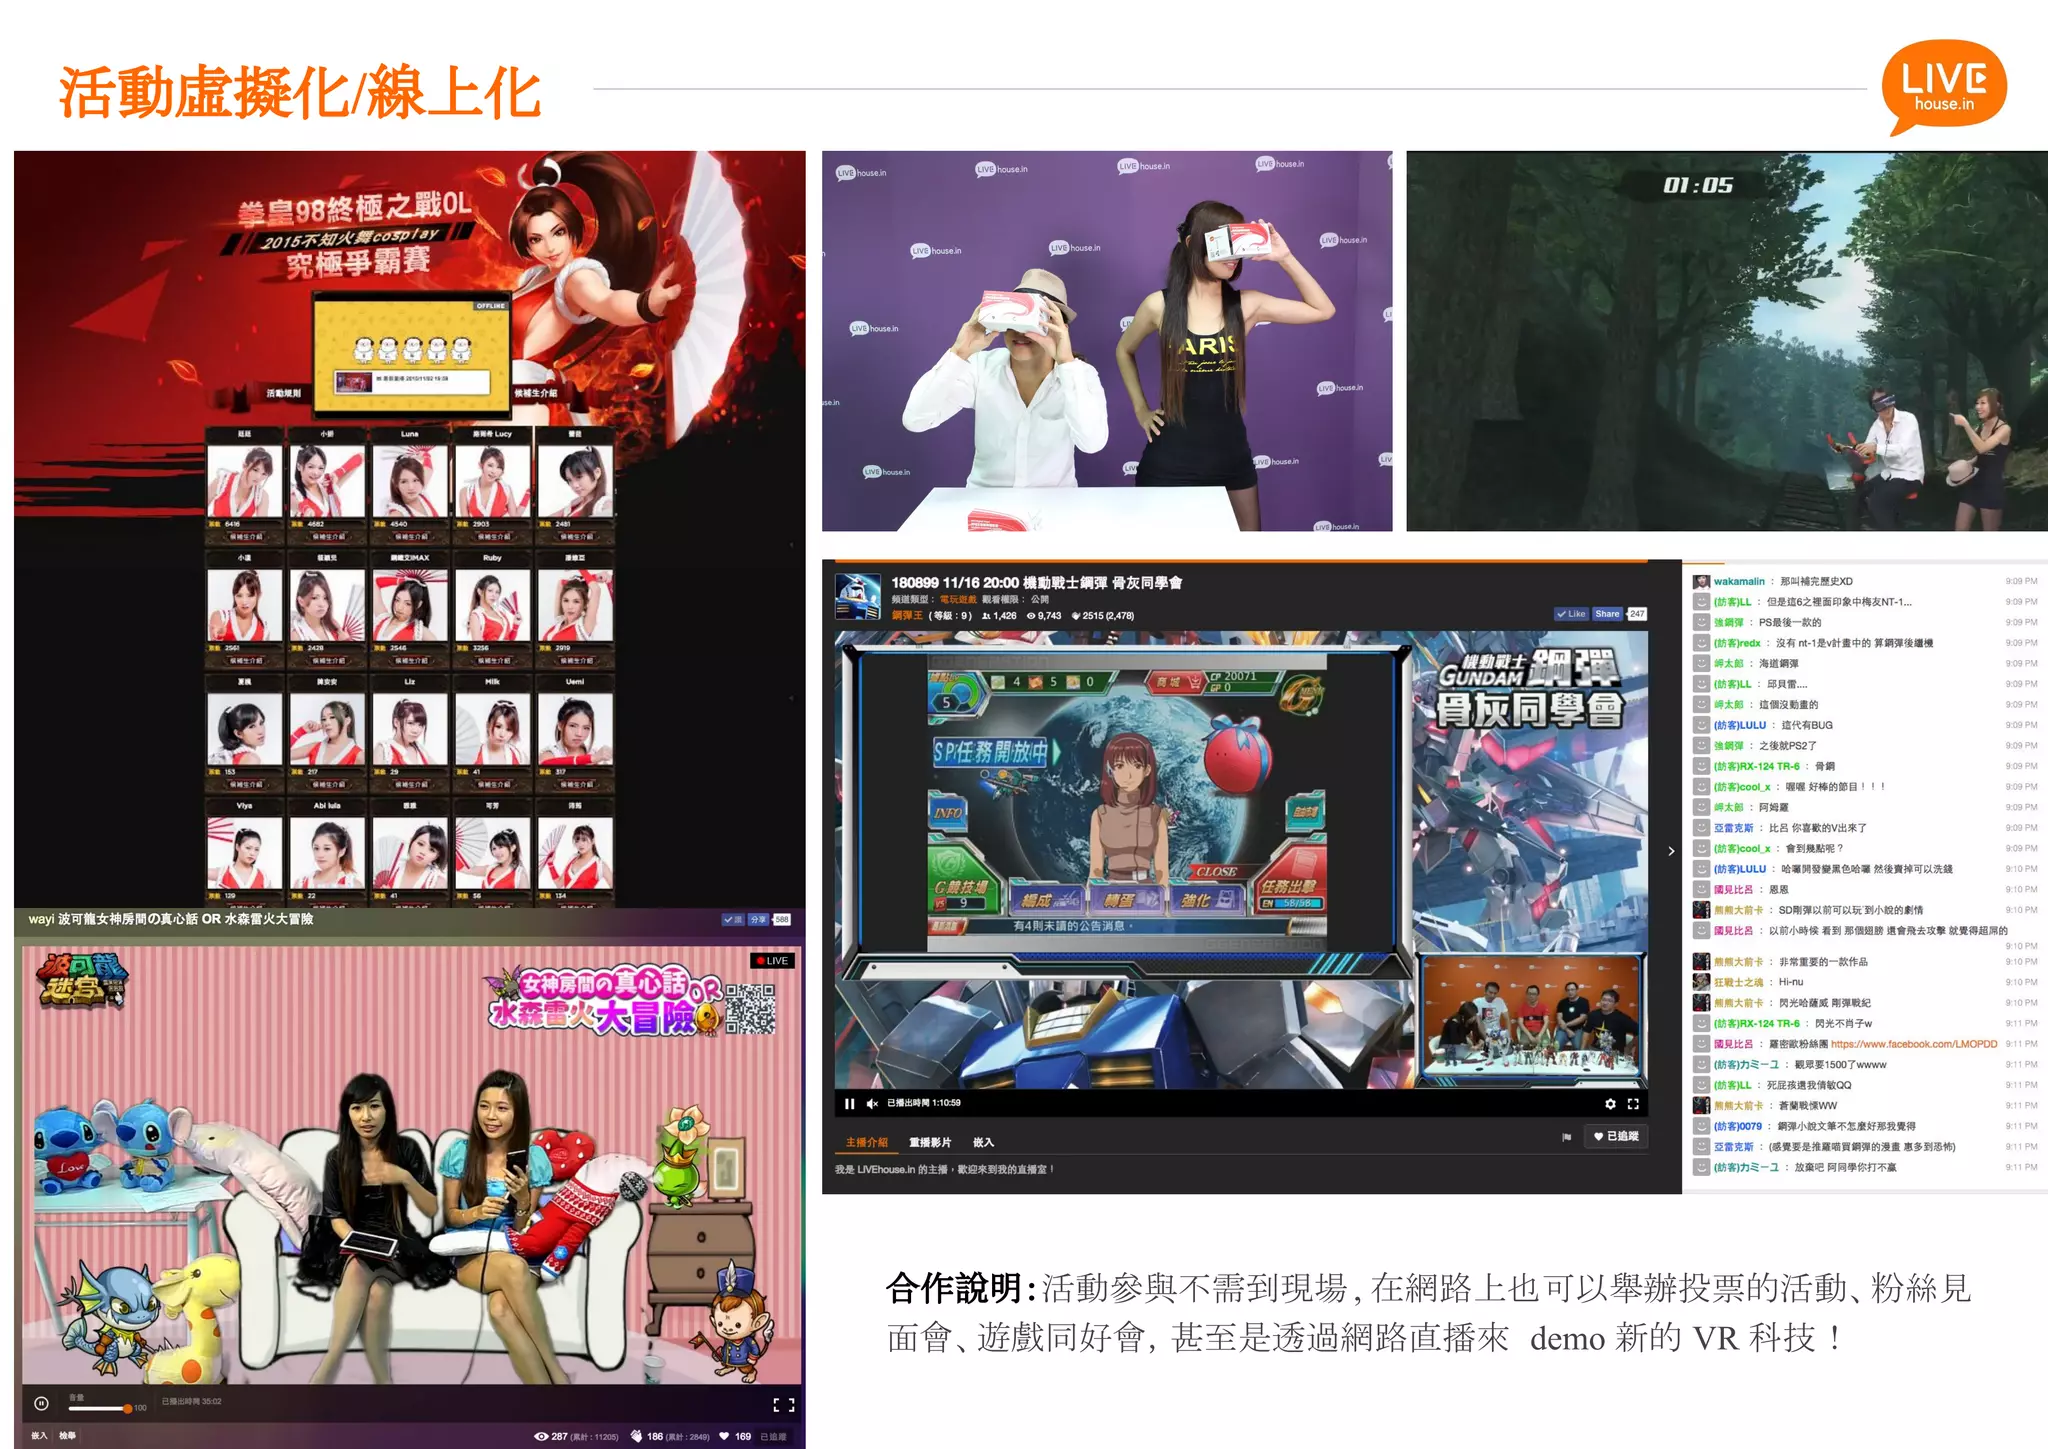Switch to 重播影片 tab

[930, 1142]
